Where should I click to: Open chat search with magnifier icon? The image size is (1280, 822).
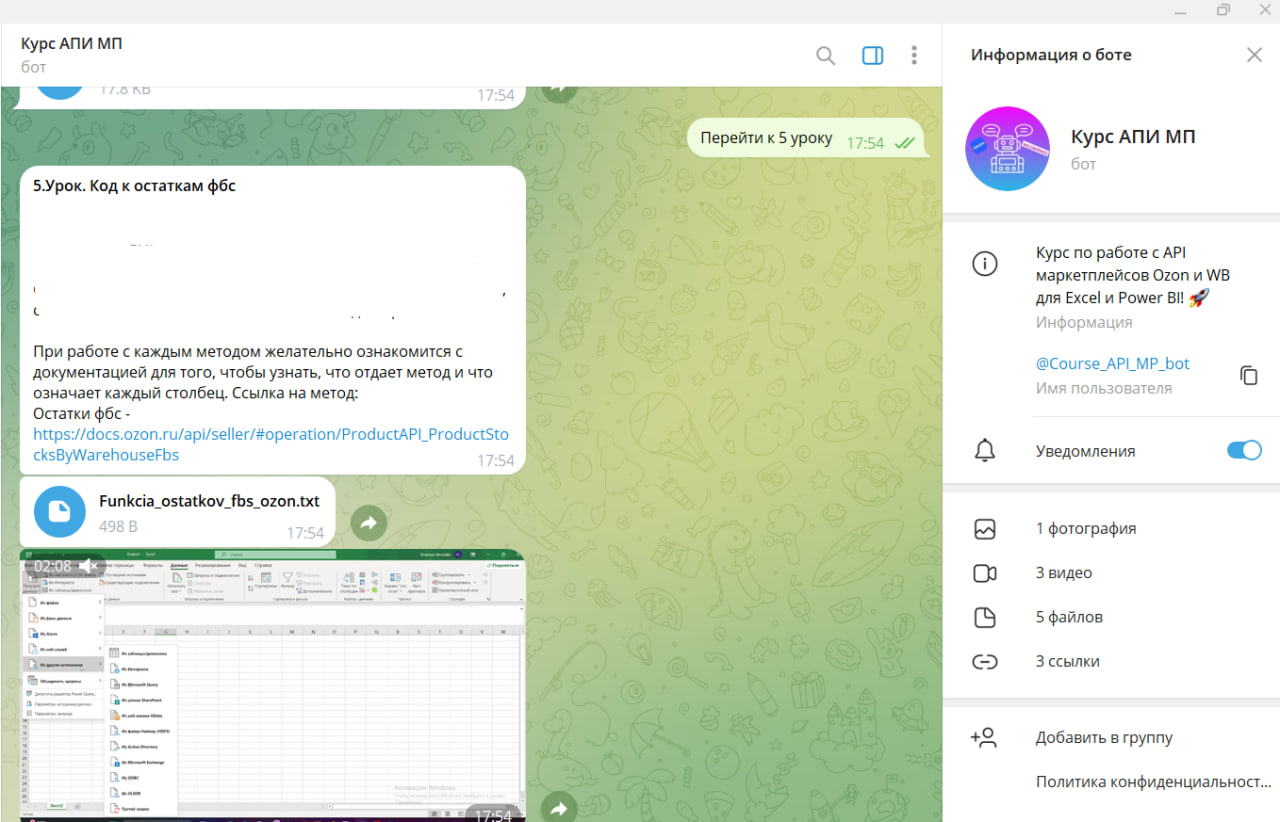click(x=825, y=56)
